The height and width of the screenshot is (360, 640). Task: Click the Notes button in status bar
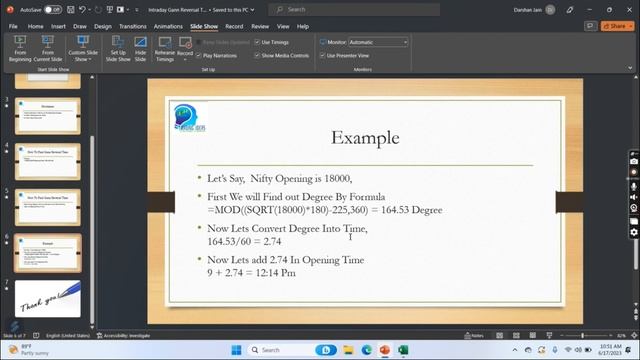(x=474, y=336)
